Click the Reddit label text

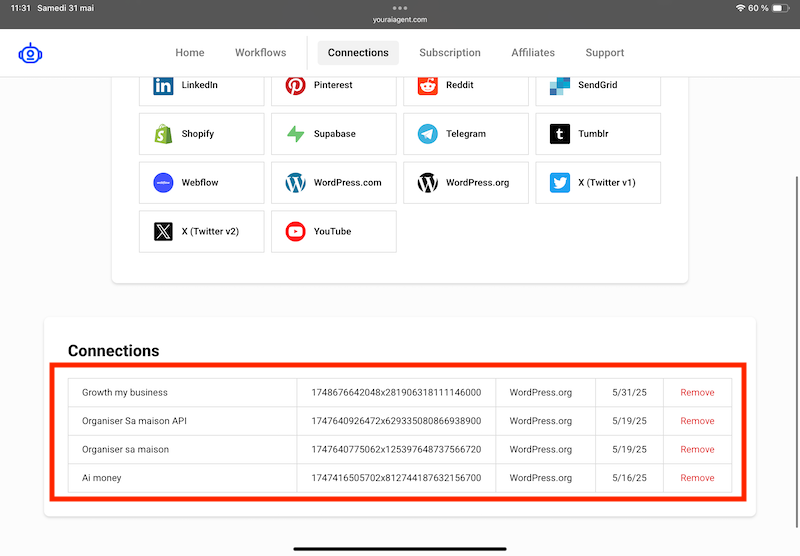click(460, 85)
